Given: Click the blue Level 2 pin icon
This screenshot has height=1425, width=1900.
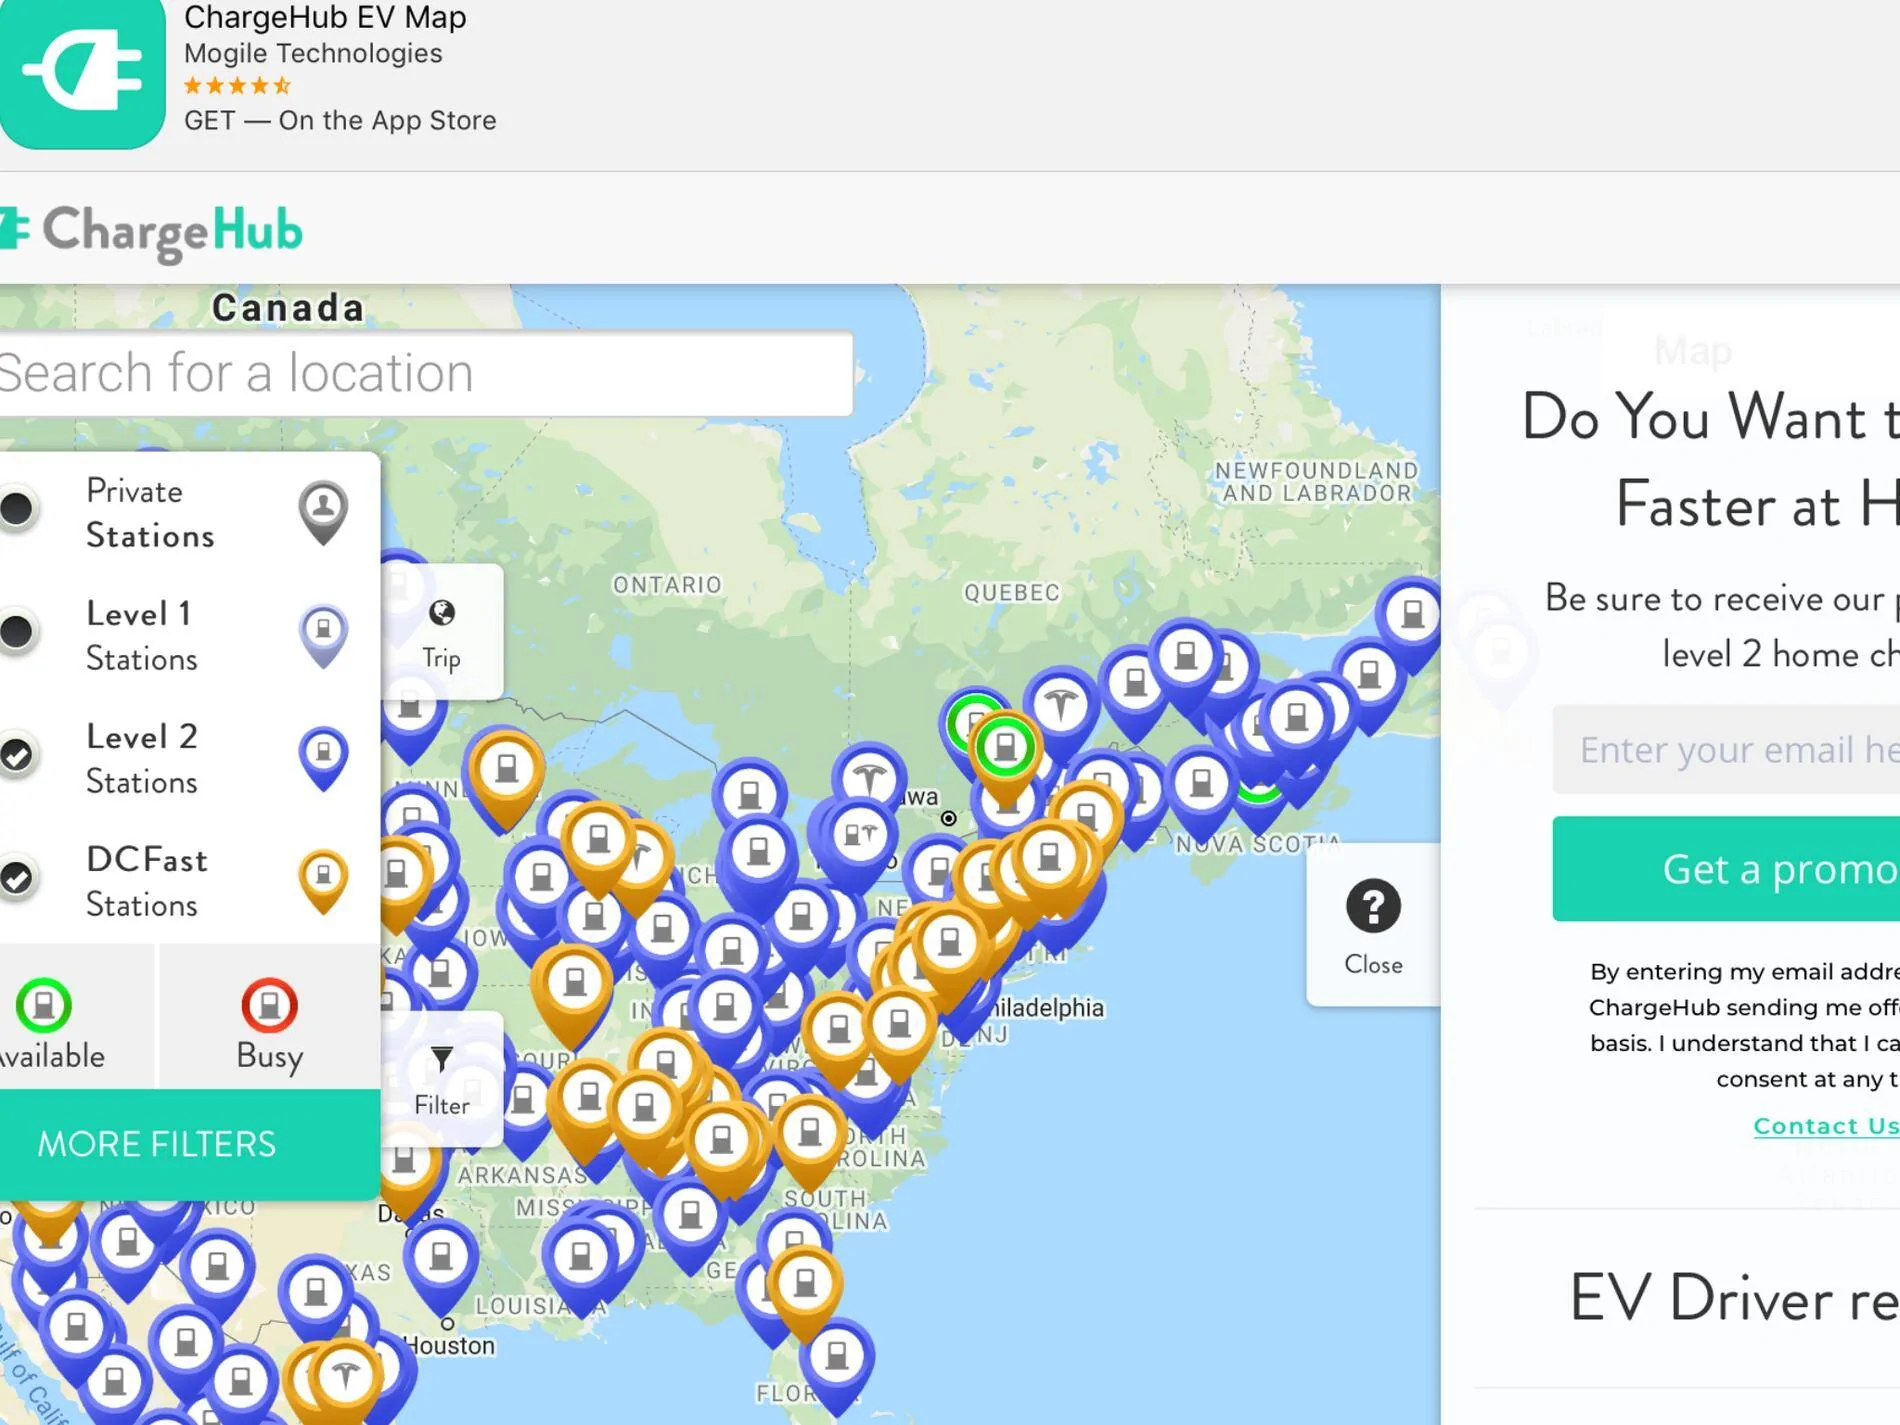Looking at the screenshot, I should (x=323, y=758).
